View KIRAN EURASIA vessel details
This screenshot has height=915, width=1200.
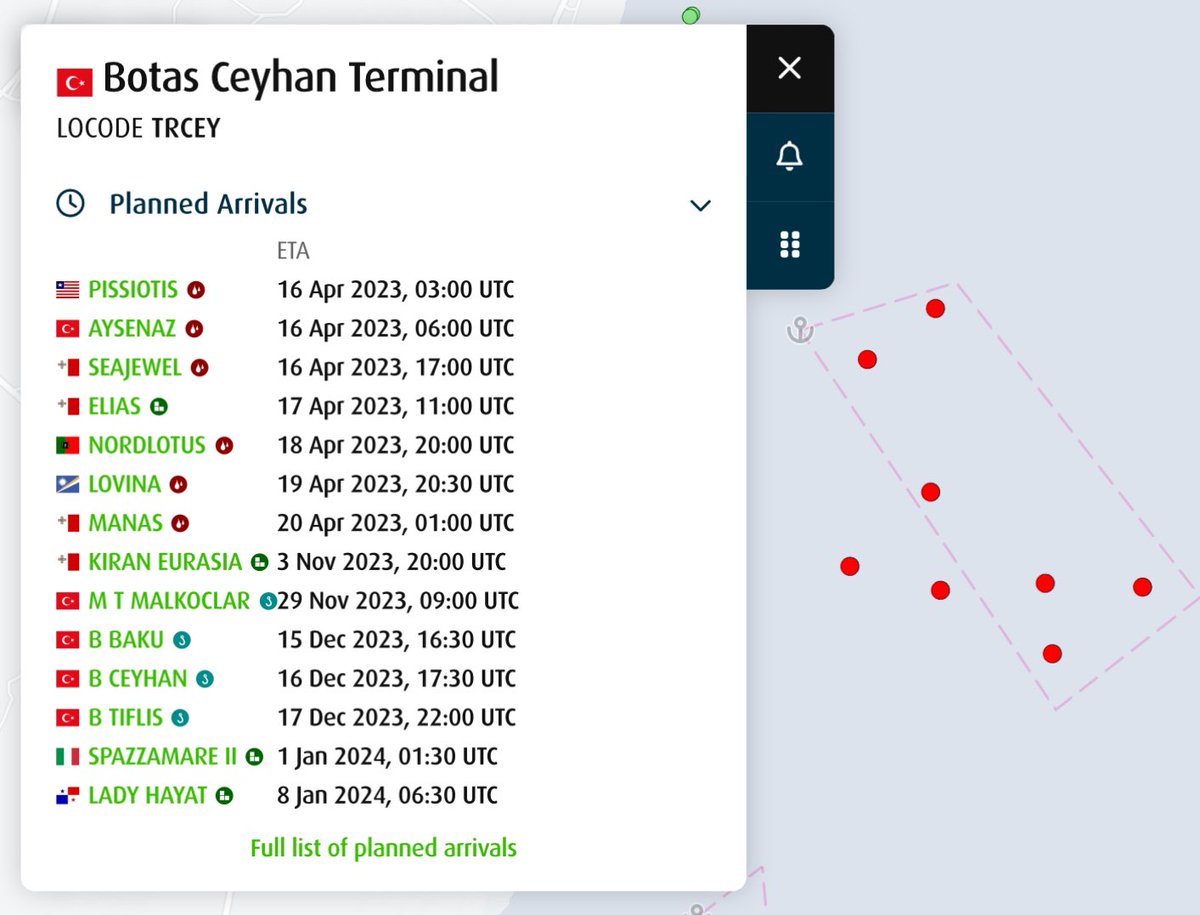click(x=165, y=562)
